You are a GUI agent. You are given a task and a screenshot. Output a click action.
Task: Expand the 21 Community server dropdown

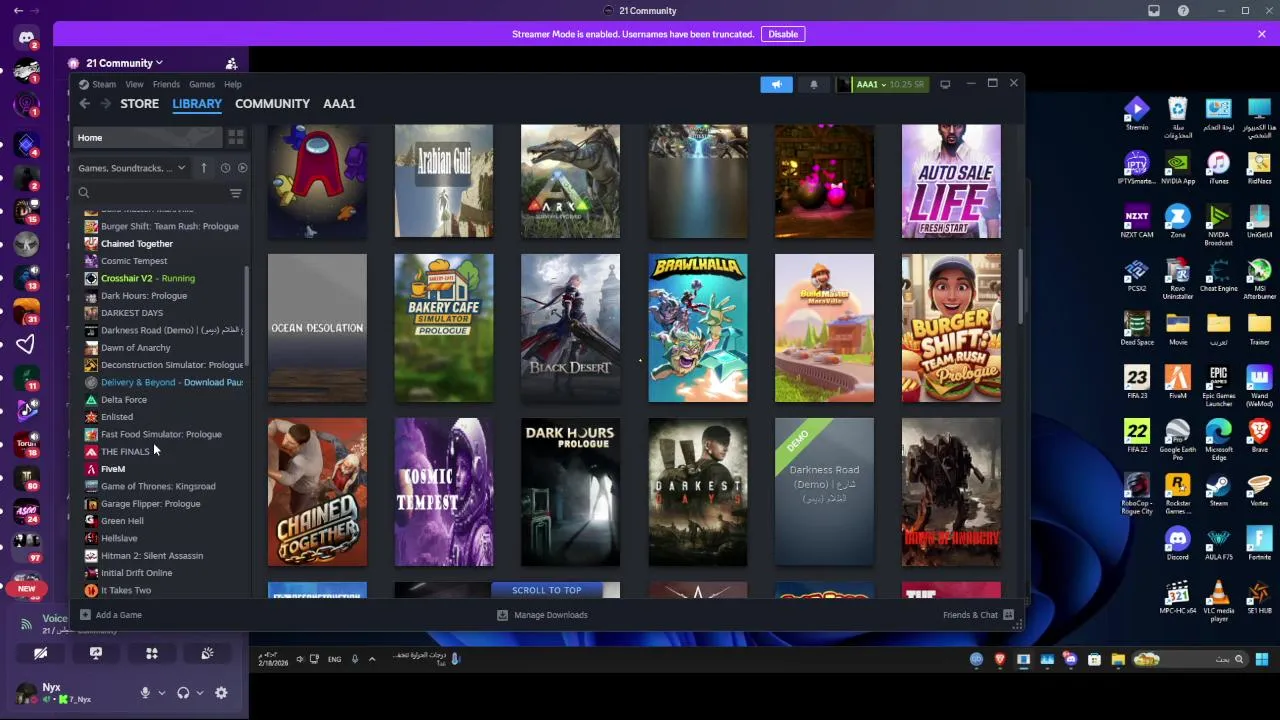[x=124, y=63]
